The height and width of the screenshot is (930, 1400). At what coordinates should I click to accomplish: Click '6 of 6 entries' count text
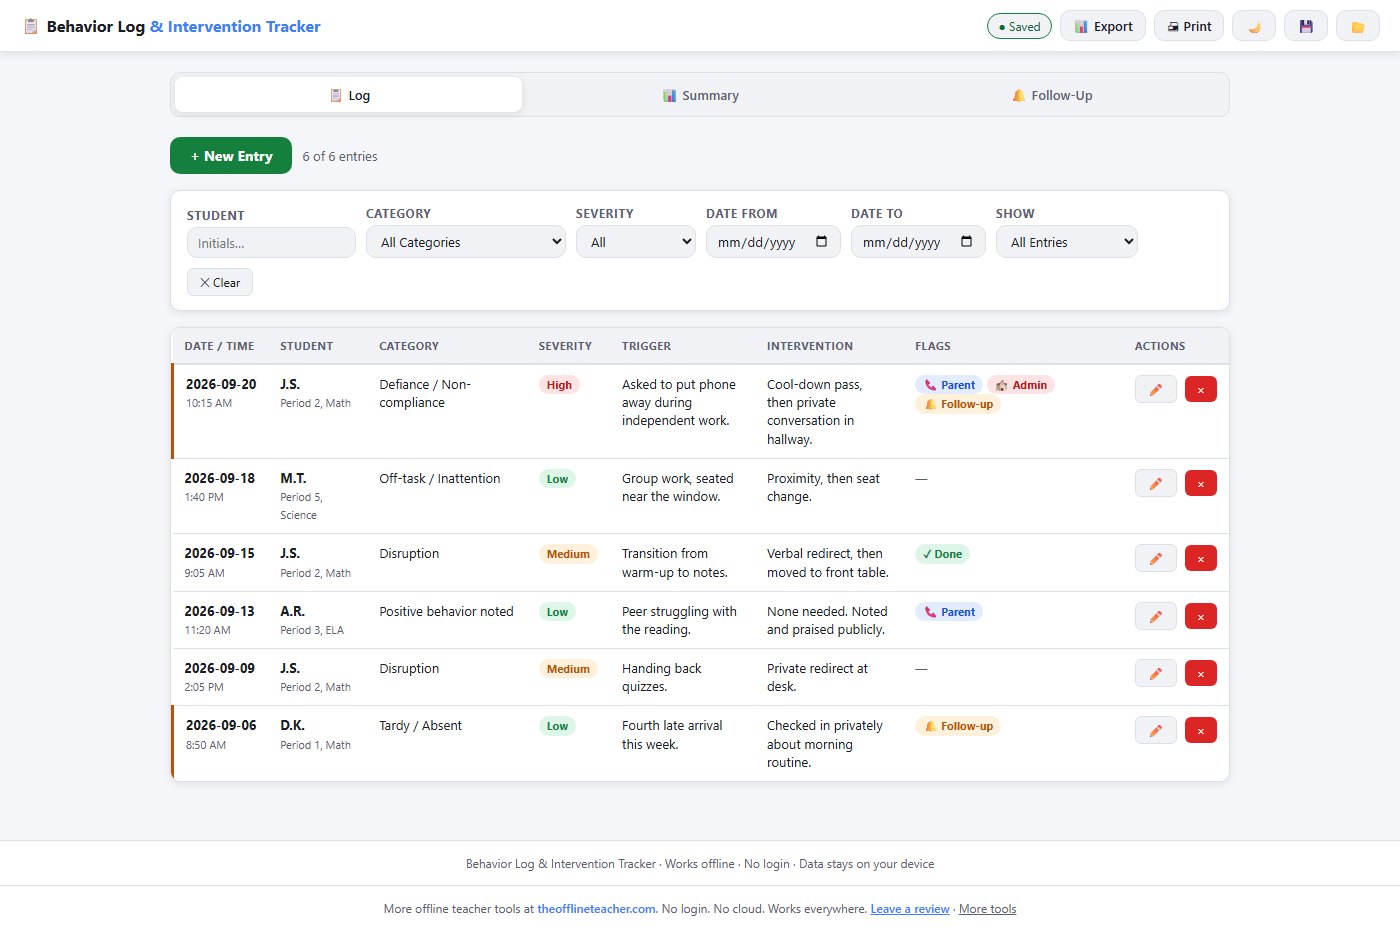340,156
